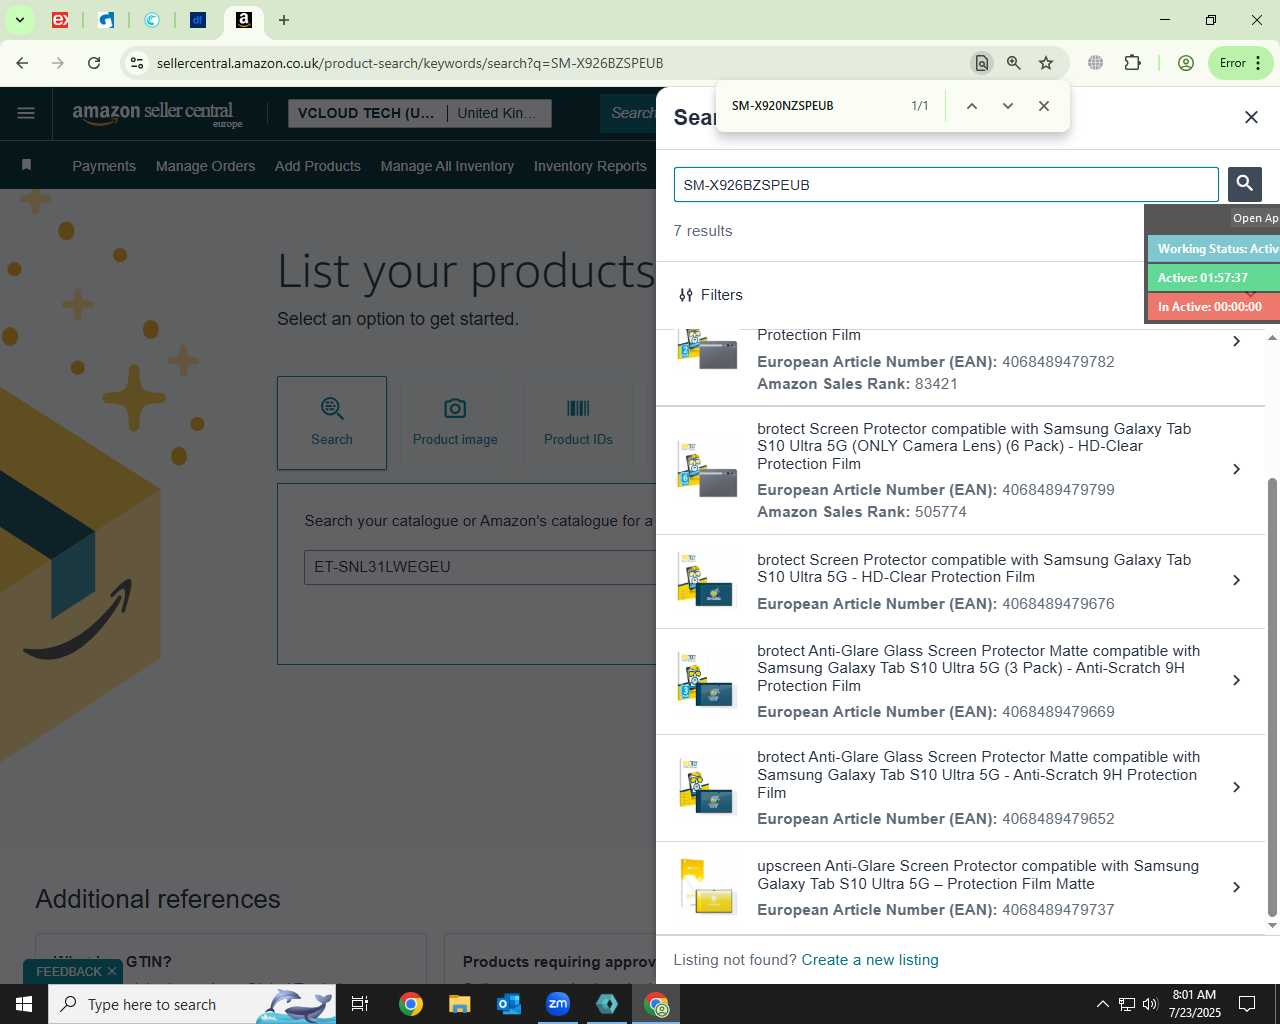Viewport: 1280px width, 1024px height.
Task: Expand result with EAN 4068489479799
Action: (1237, 469)
